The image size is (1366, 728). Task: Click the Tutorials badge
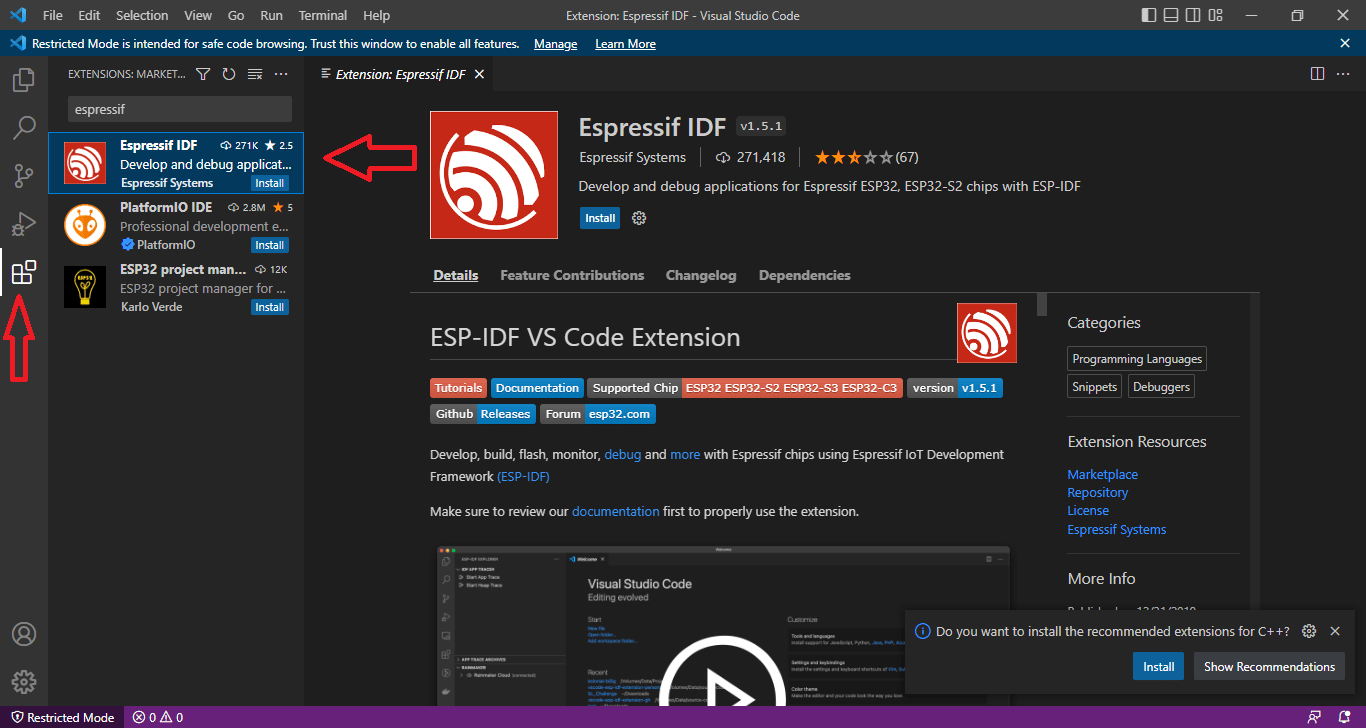(459, 388)
